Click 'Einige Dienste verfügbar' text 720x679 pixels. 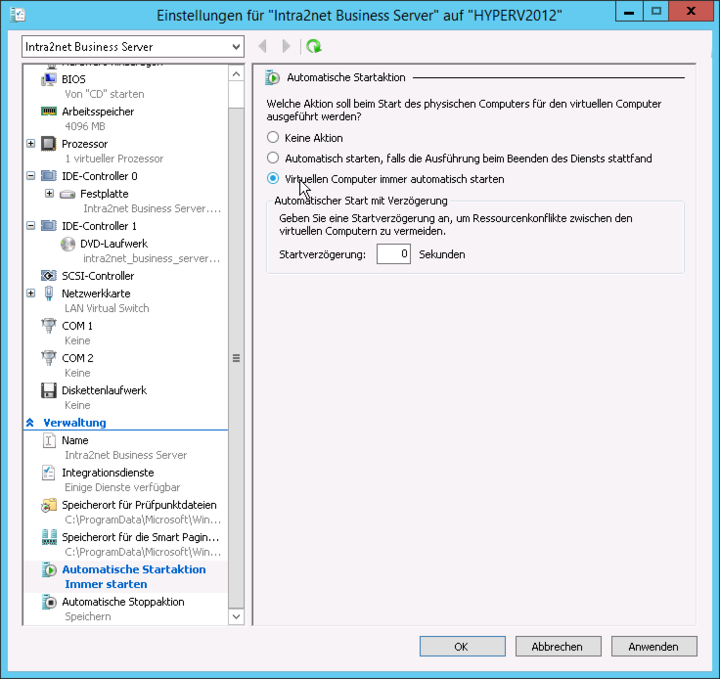[x=122, y=488]
